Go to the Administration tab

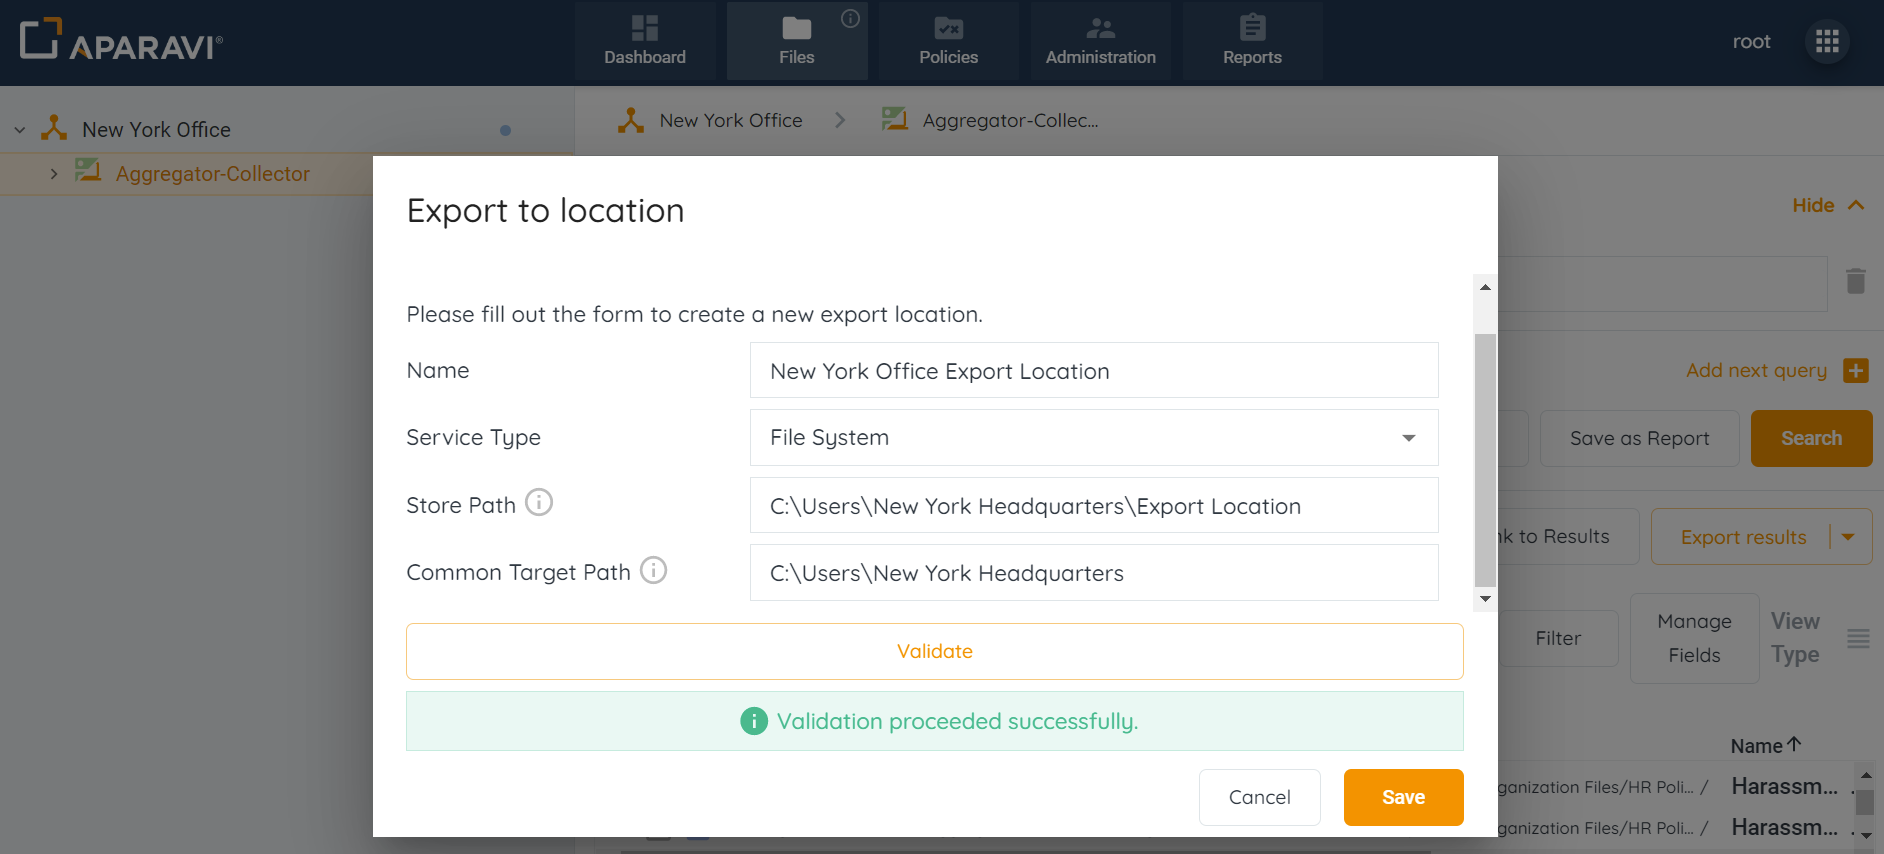click(x=1100, y=41)
